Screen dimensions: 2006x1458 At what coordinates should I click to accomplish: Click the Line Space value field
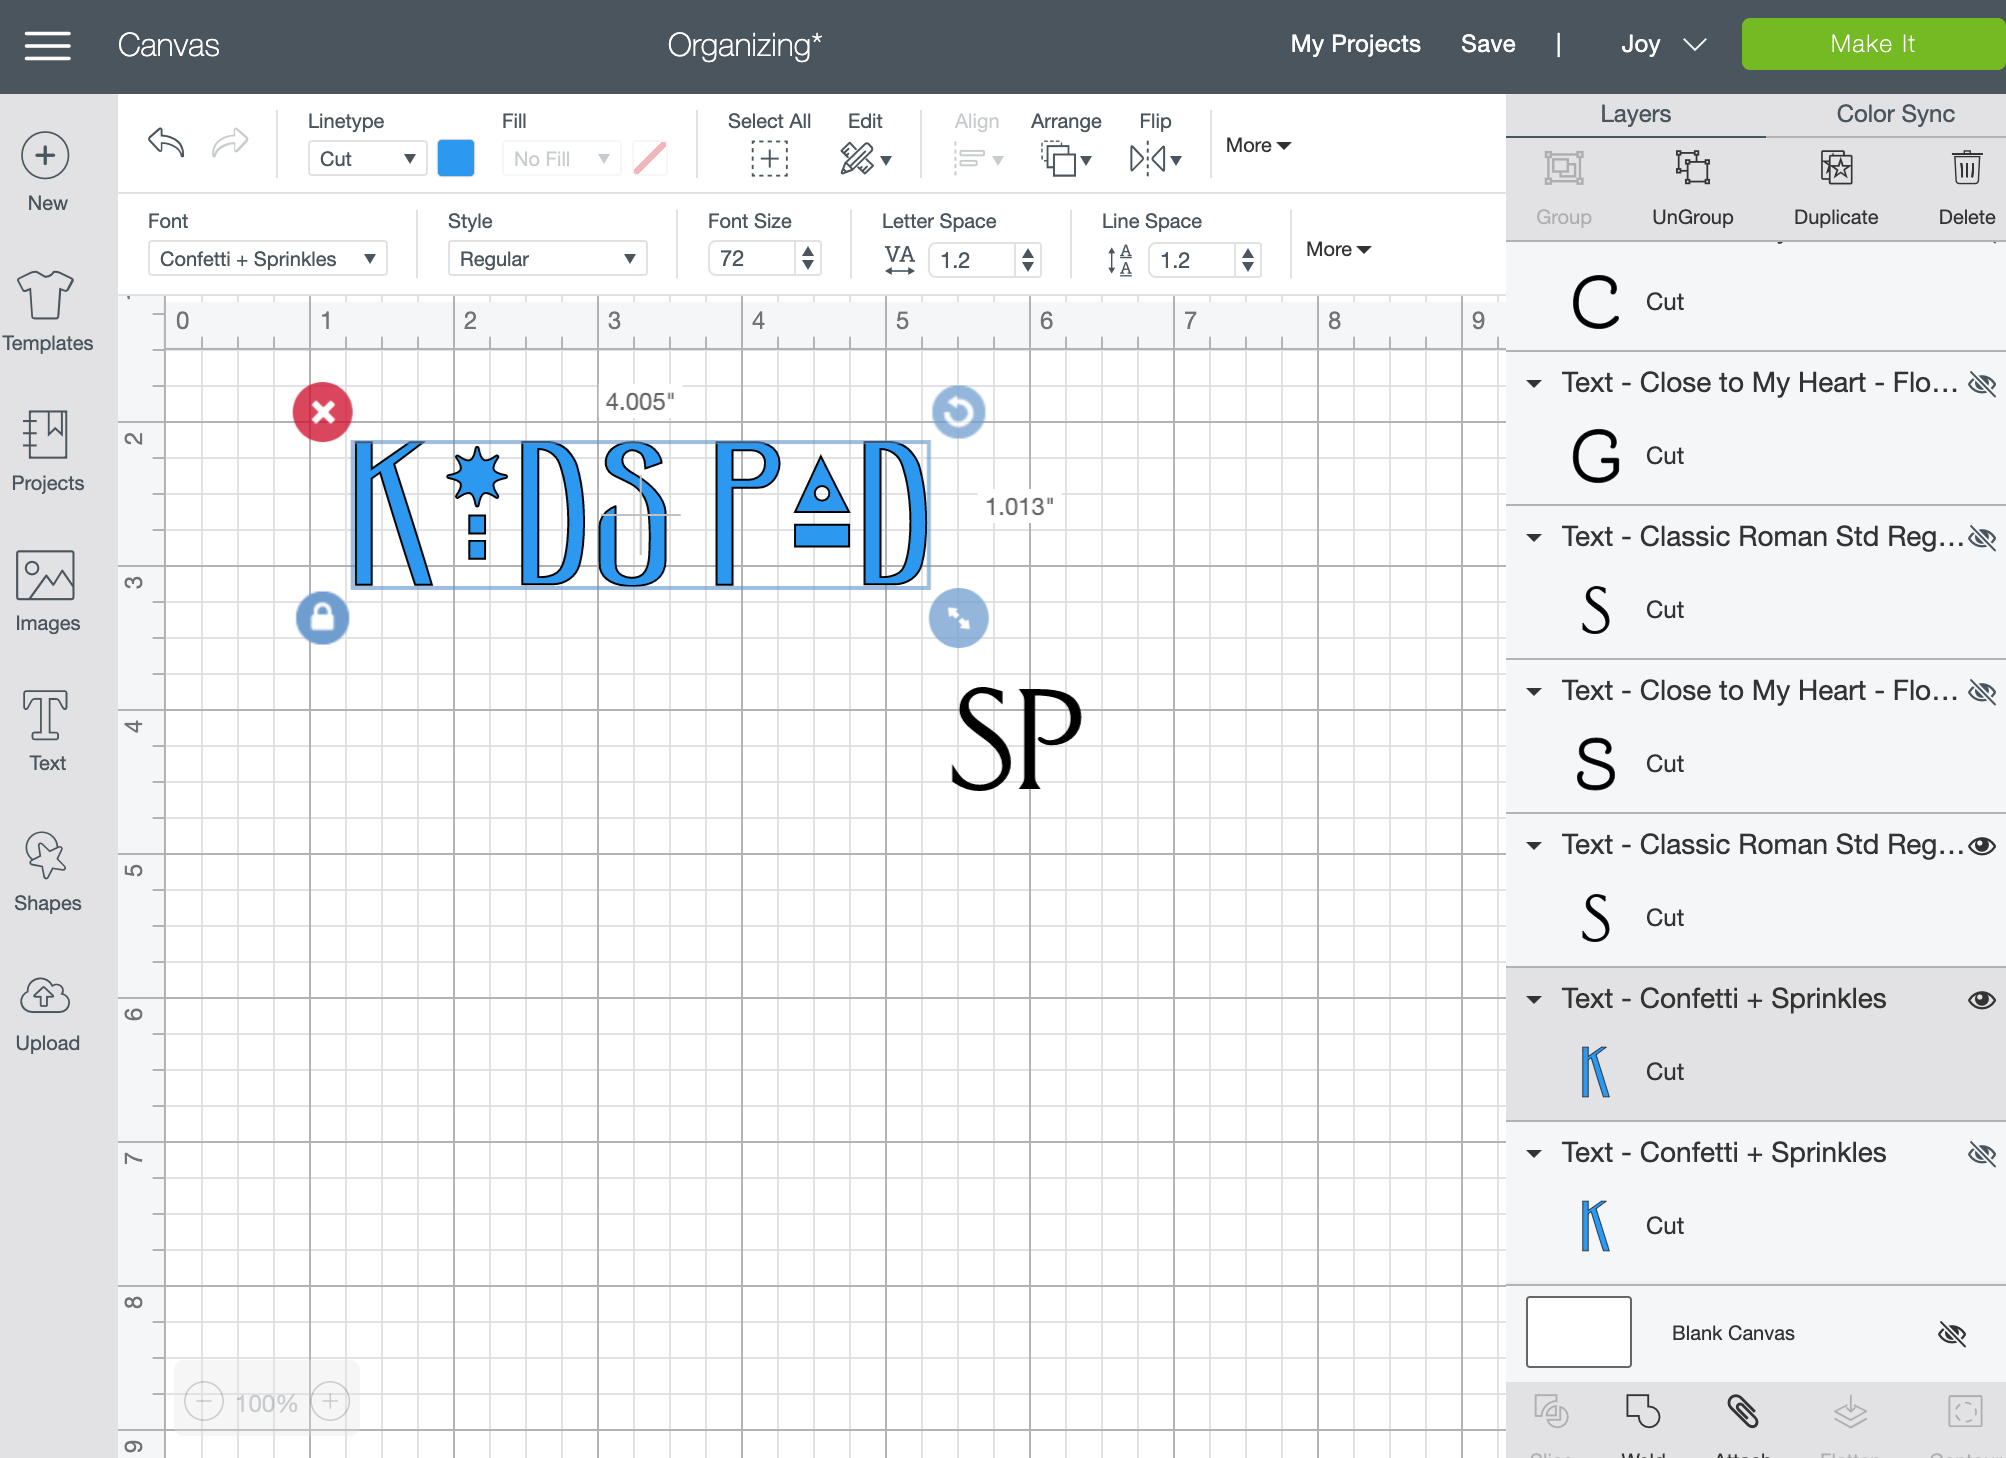coord(1193,260)
